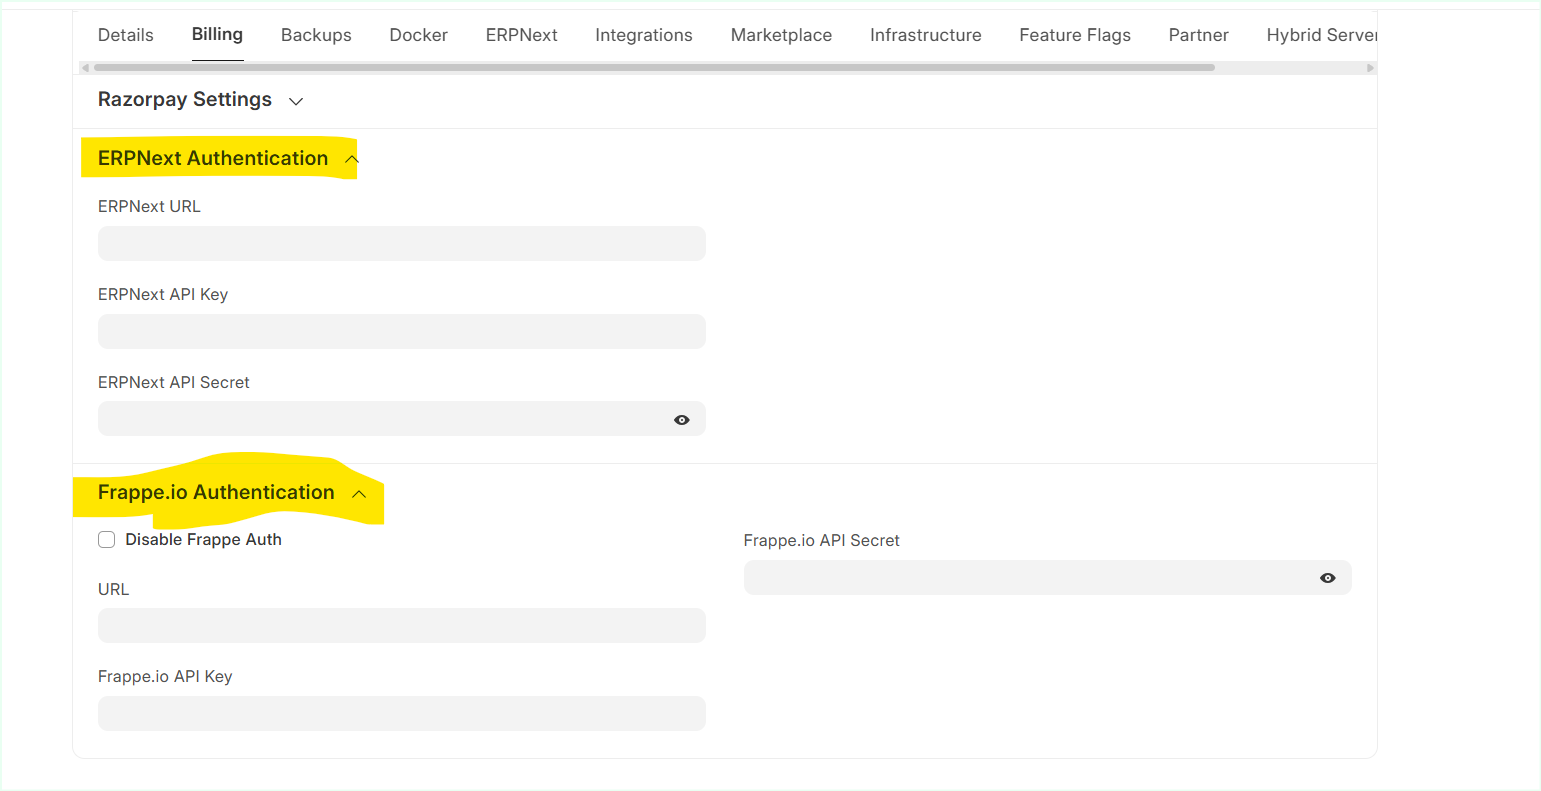Go to the ERPNext tab
The width and height of the screenshot is (1541, 791).
(522, 35)
